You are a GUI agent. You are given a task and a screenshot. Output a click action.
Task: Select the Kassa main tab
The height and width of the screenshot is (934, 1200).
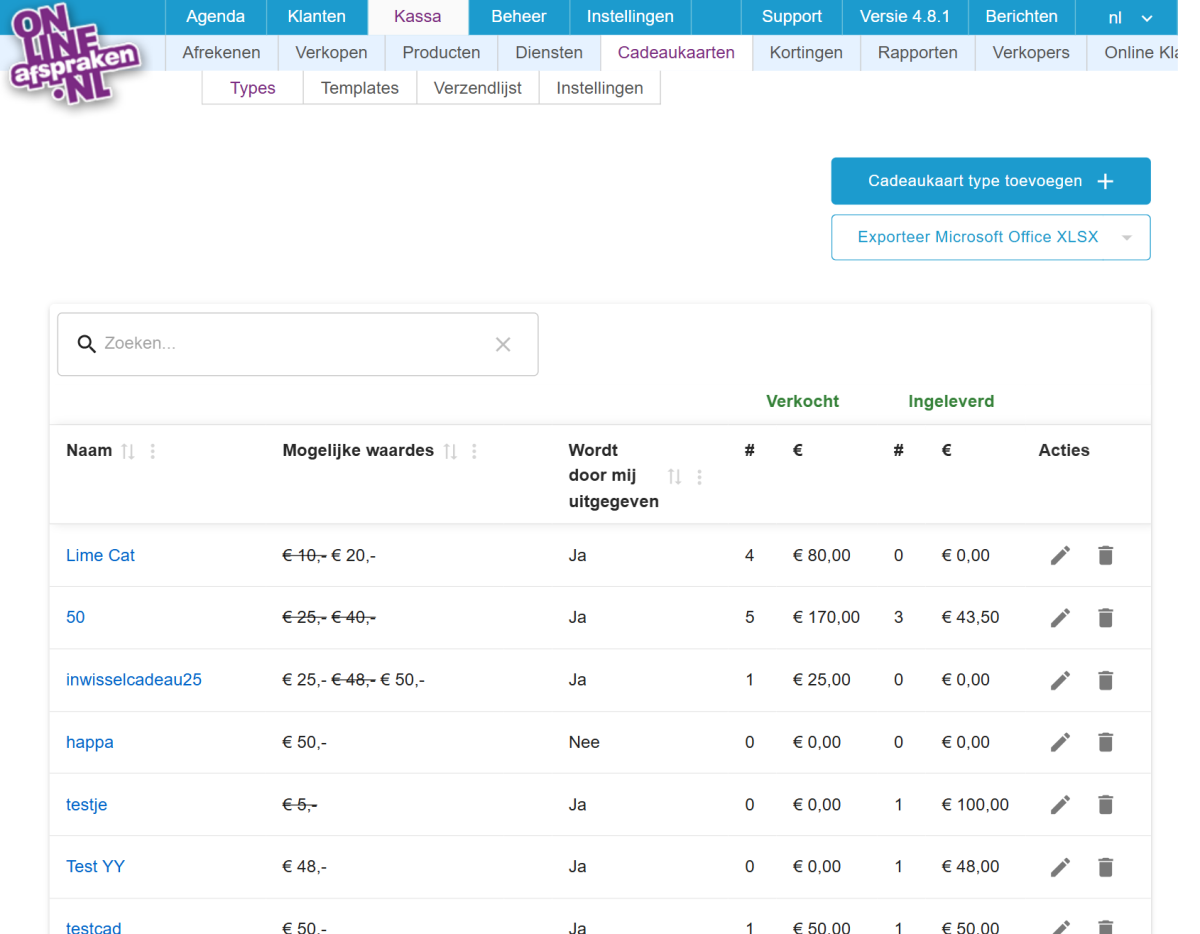(x=418, y=17)
